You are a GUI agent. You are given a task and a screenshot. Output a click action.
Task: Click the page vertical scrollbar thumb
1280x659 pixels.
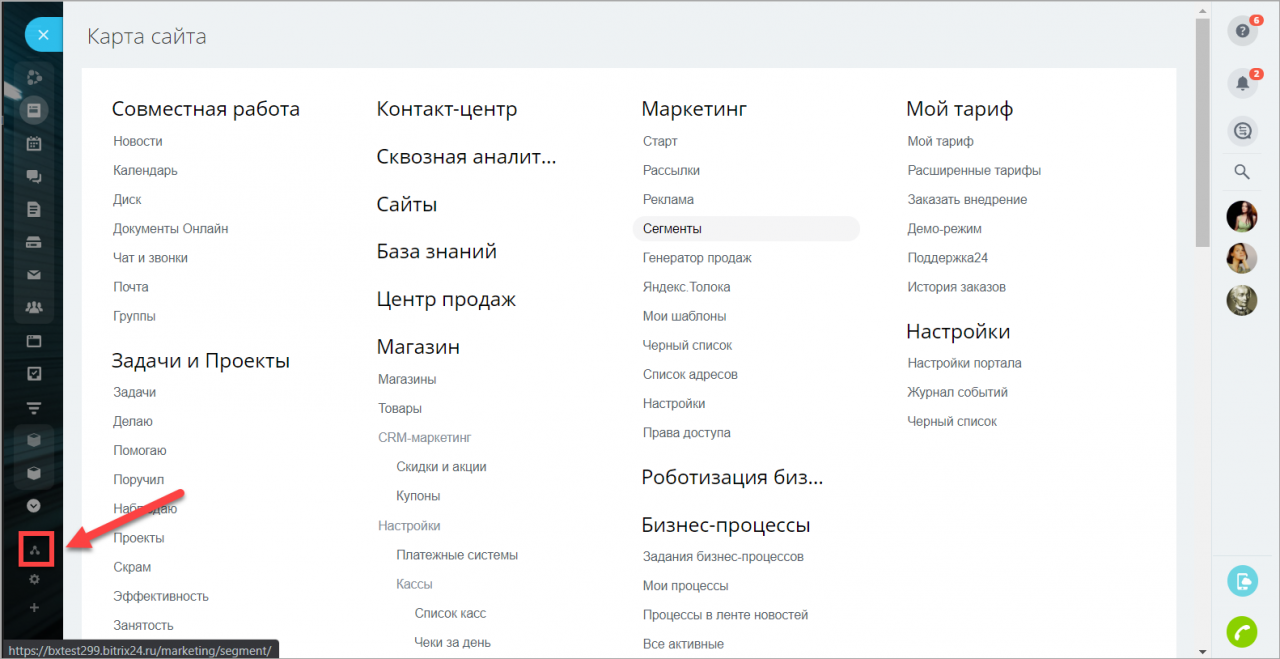click(1203, 132)
